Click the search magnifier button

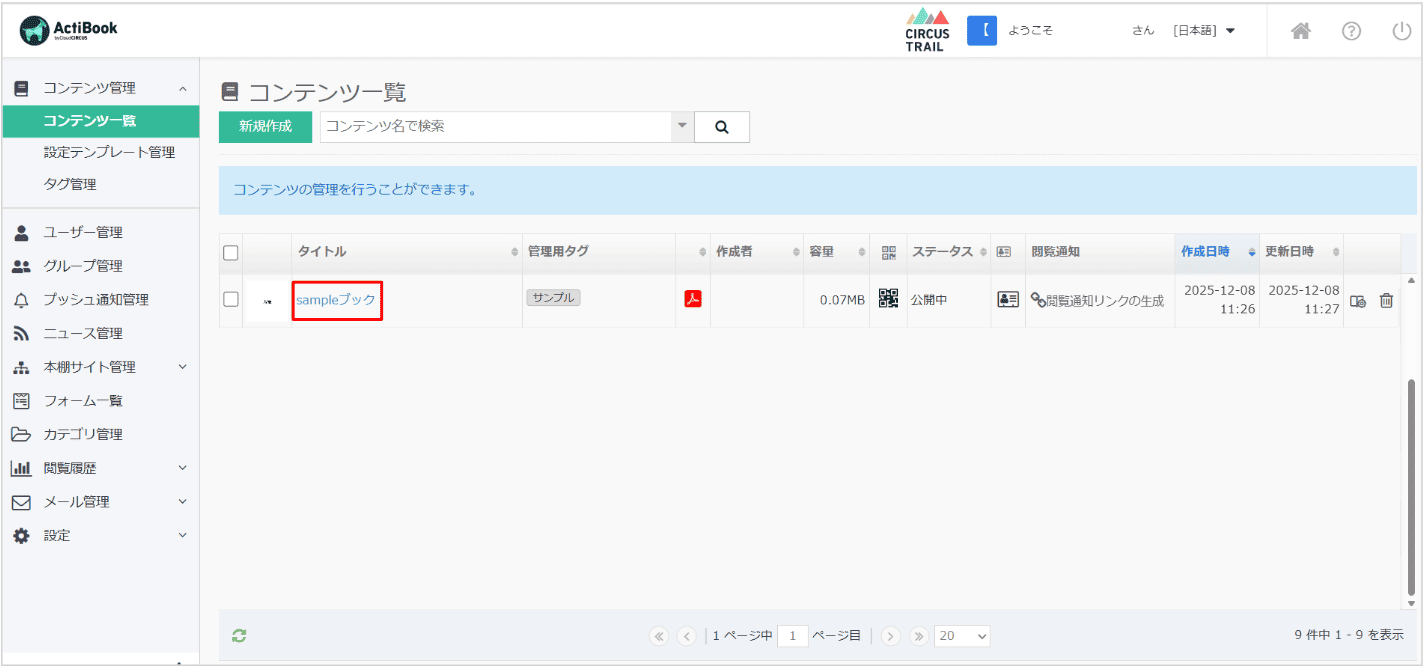[x=721, y=127]
